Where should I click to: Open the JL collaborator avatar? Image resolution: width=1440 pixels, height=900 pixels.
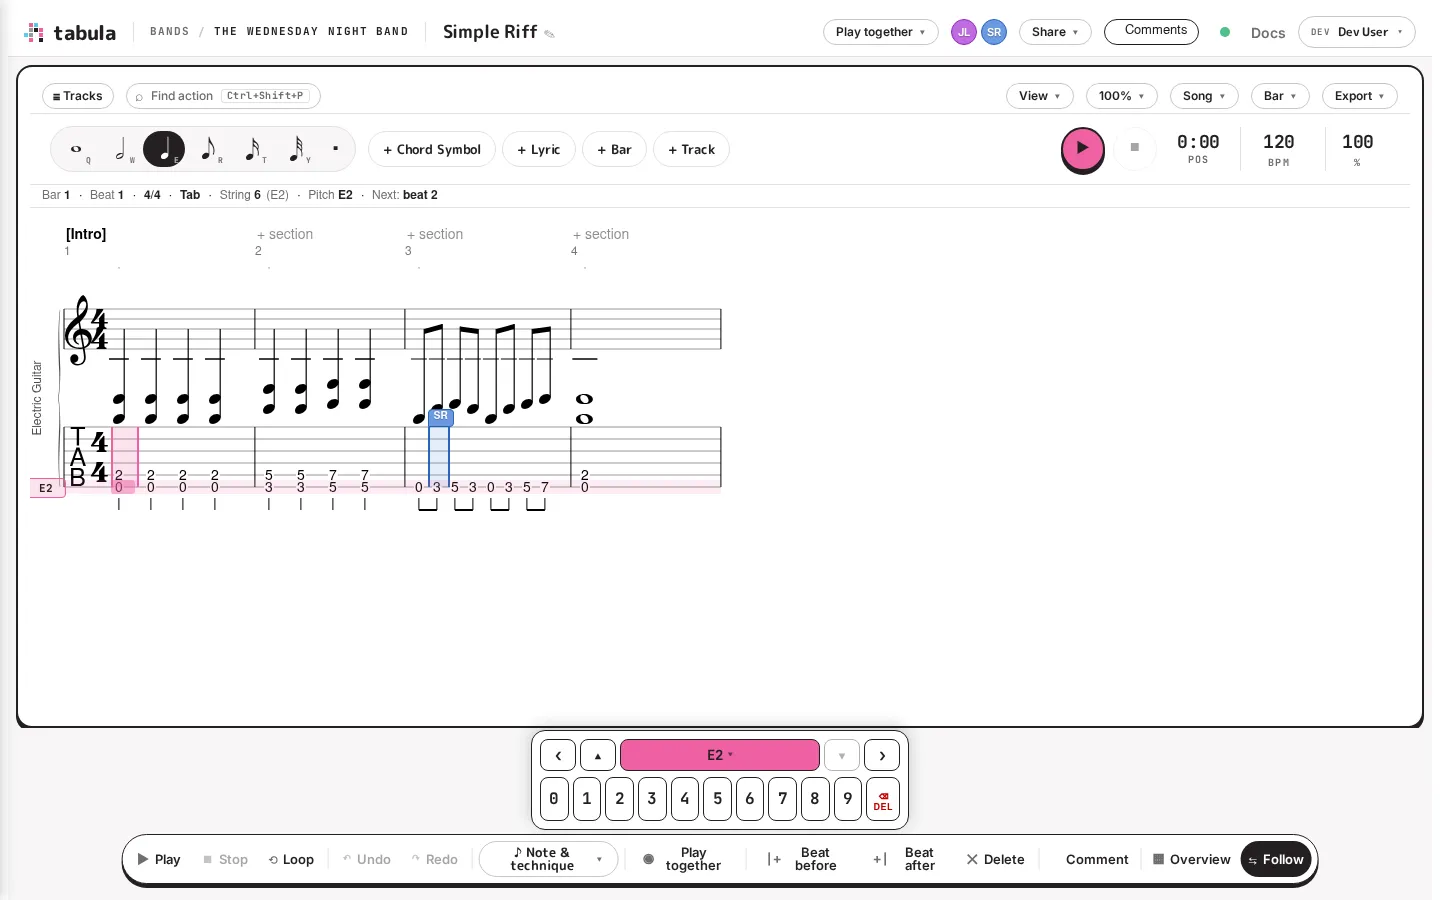(963, 32)
